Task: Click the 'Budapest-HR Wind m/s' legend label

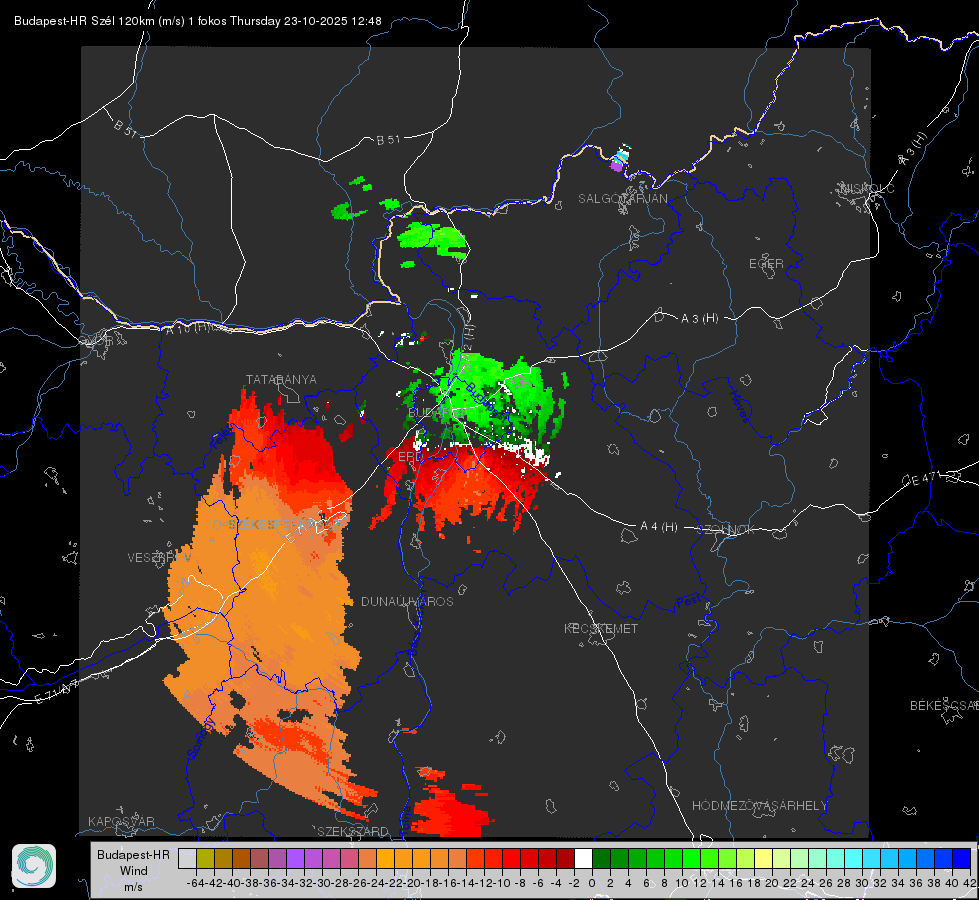Action: tap(134, 871)
